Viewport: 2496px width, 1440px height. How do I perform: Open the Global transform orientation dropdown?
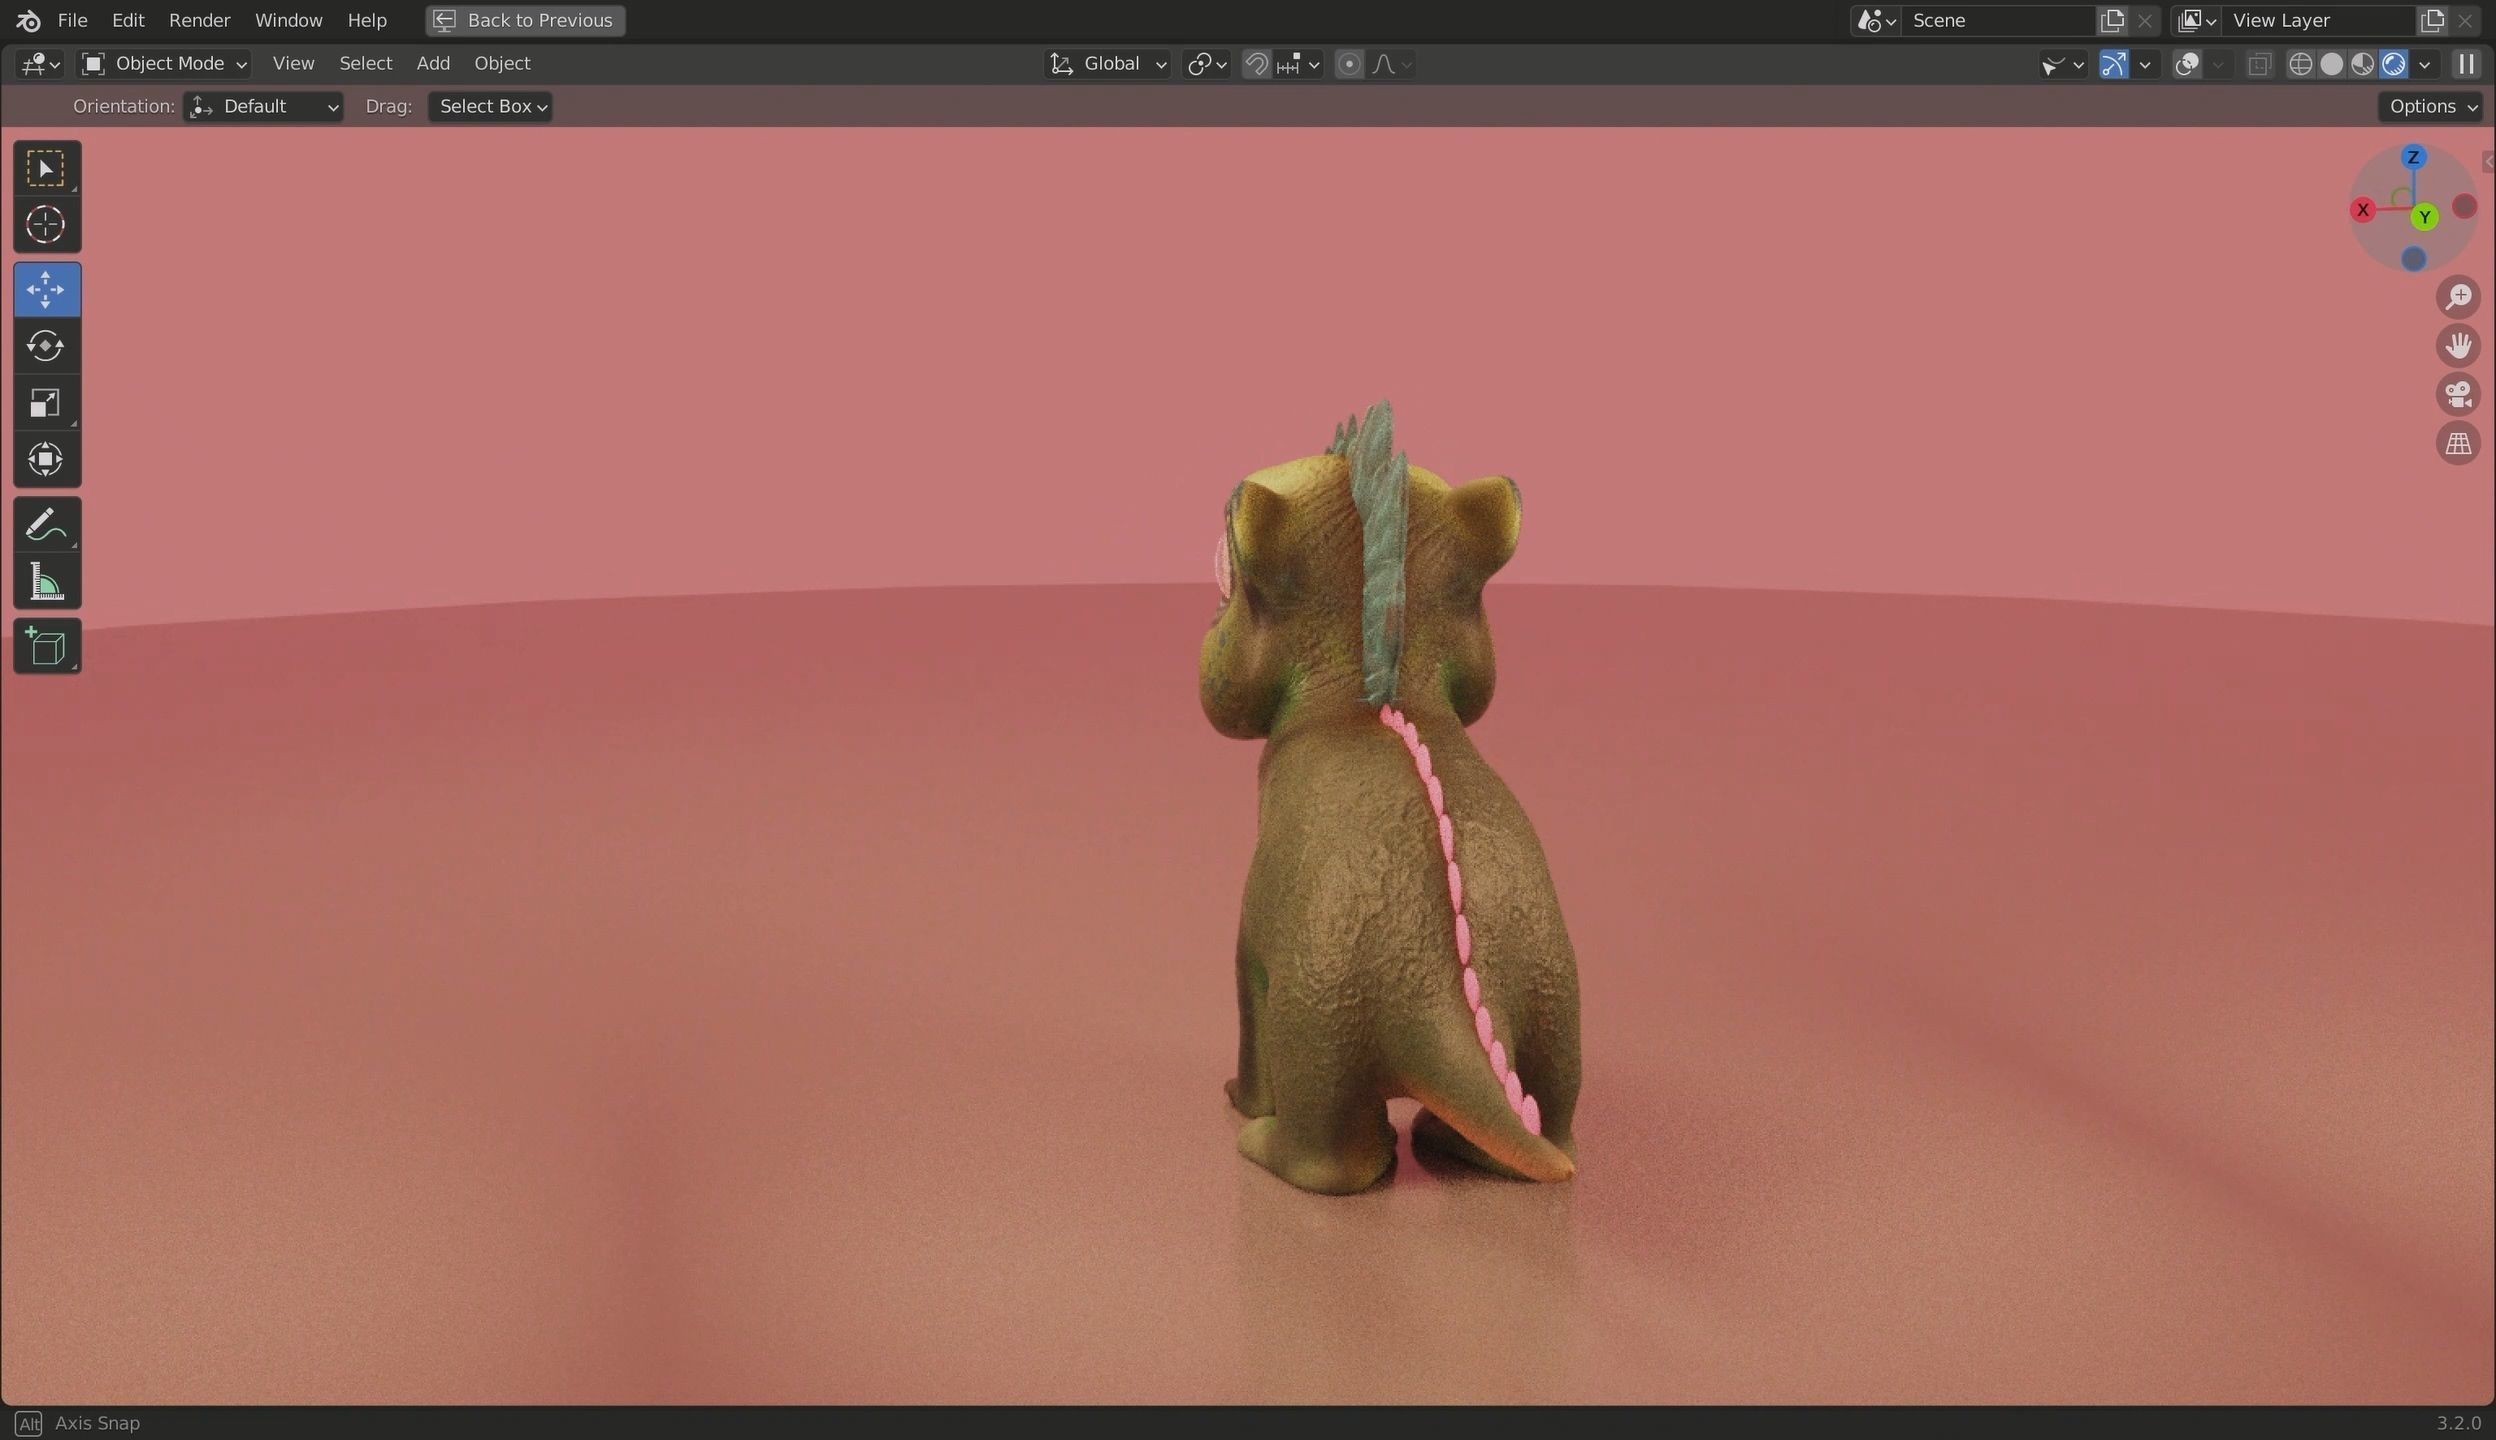[1107, 64]
